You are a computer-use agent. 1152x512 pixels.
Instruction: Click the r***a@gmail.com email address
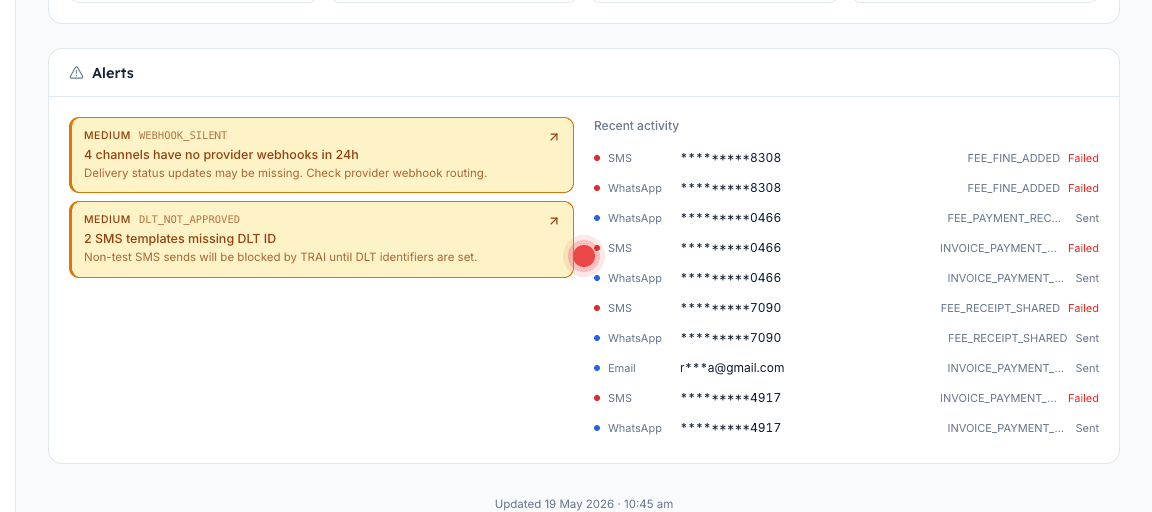pos(732,368)
